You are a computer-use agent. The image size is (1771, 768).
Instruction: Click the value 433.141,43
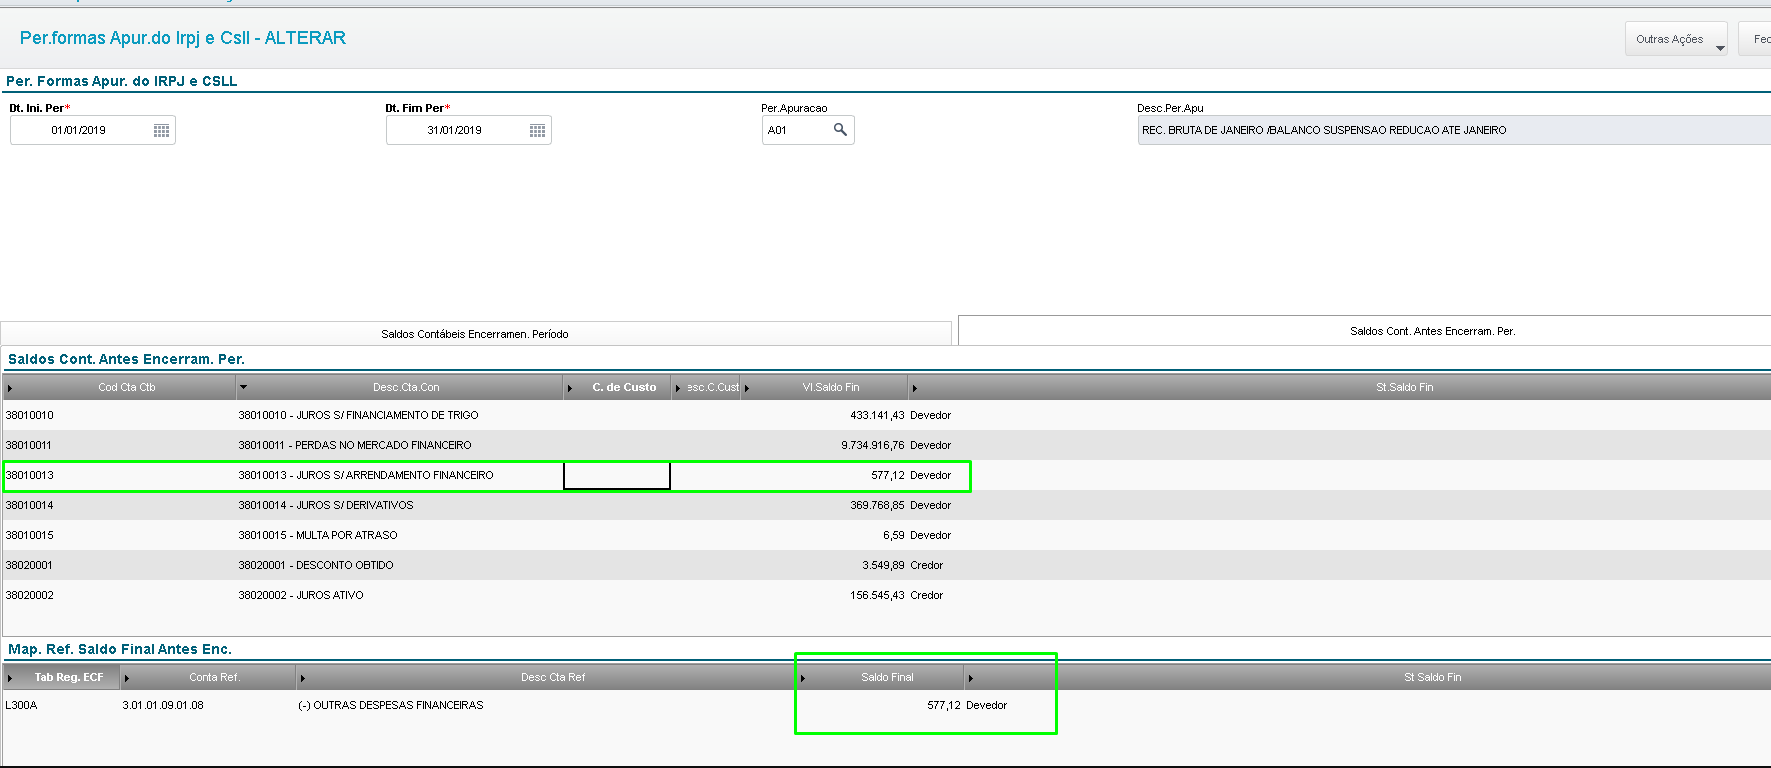click(x=877, y=415)
